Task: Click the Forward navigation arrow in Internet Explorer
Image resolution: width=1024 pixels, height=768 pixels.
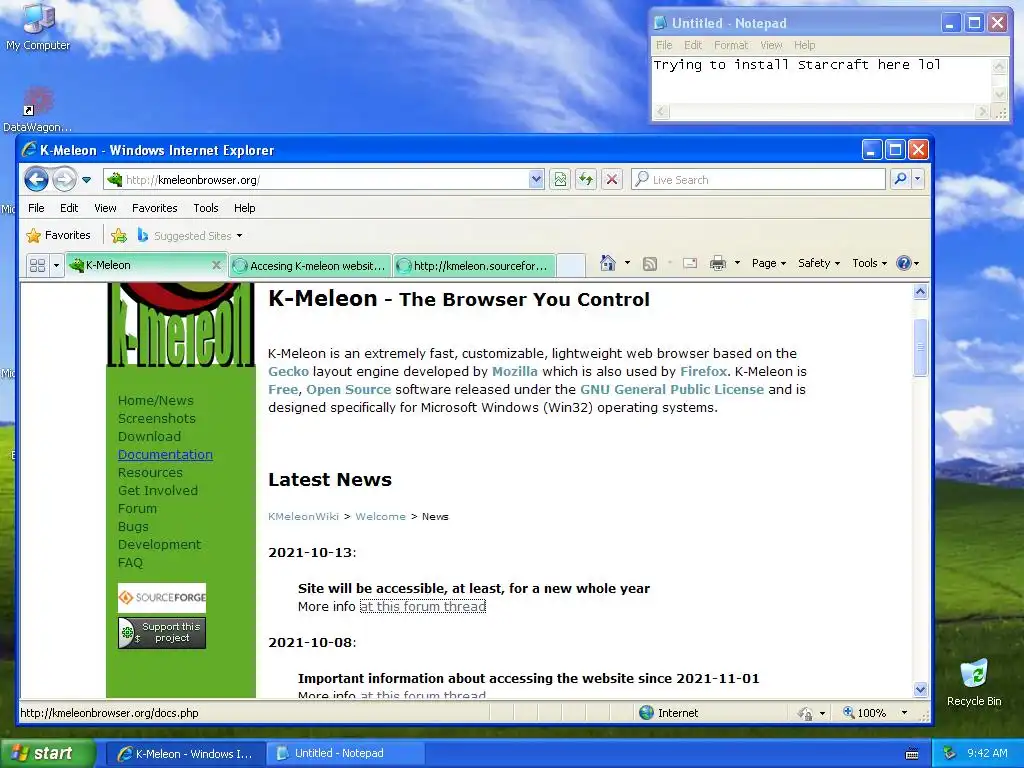Action: tap(64, 179)
